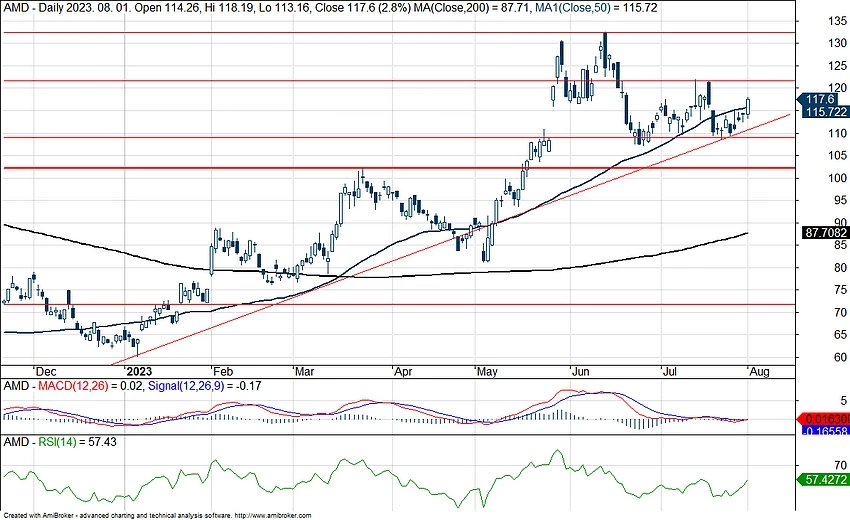850x520 pixels.
Task: Click the 130 price axis label
Action: [x=838, y=43]
